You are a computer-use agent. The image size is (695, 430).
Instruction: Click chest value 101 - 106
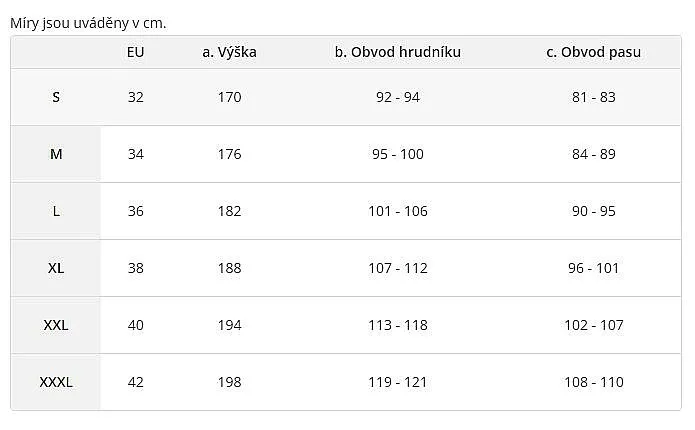point(398,211)
